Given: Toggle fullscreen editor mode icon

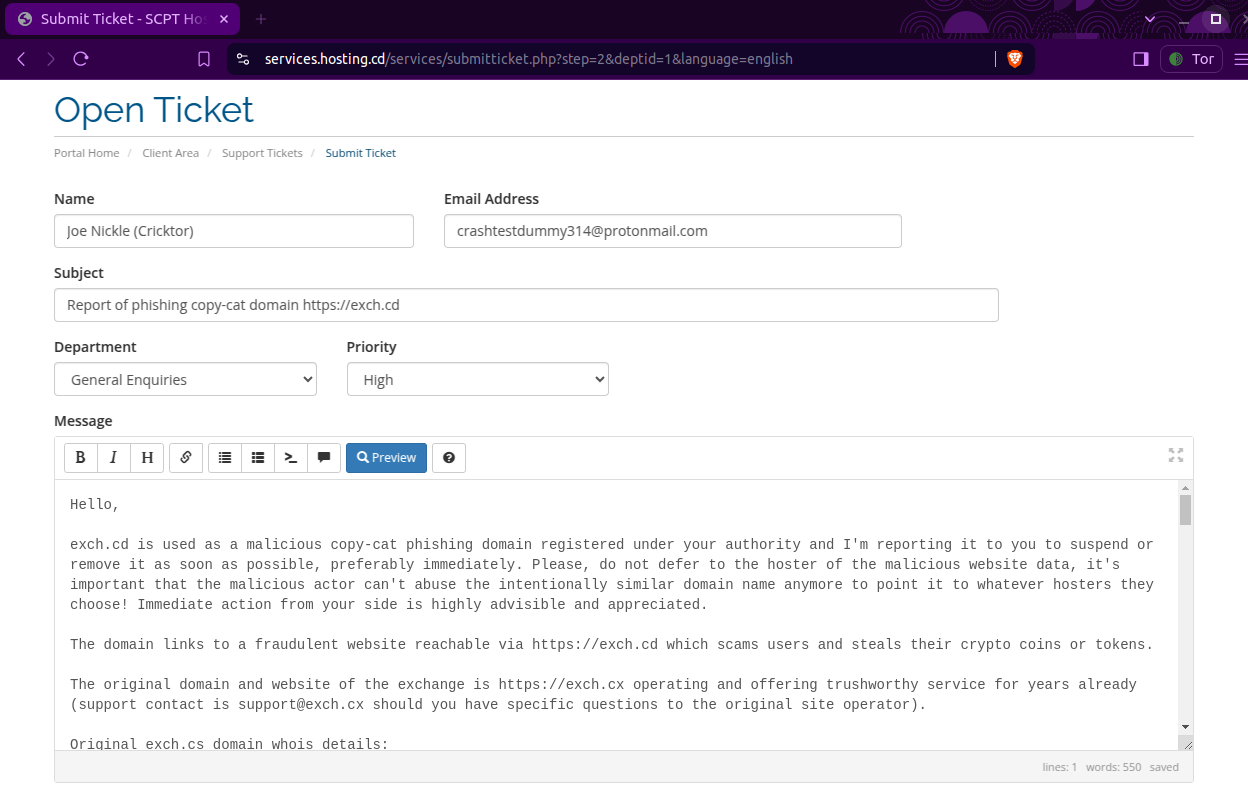Looking at the screenshot, I should point(1176,455).
